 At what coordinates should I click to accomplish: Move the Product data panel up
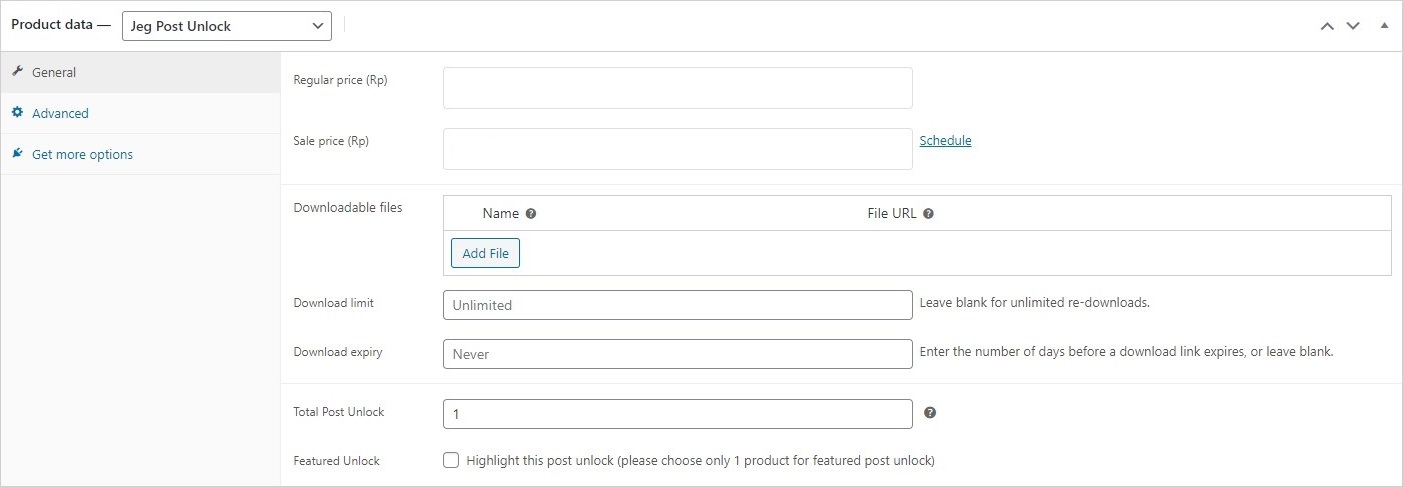coord(1327,26)
